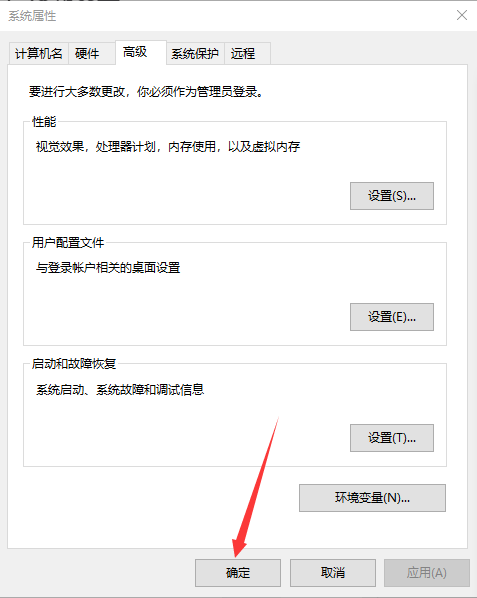
Task: Click the 取消 button
Action: [x=333, y=573]
